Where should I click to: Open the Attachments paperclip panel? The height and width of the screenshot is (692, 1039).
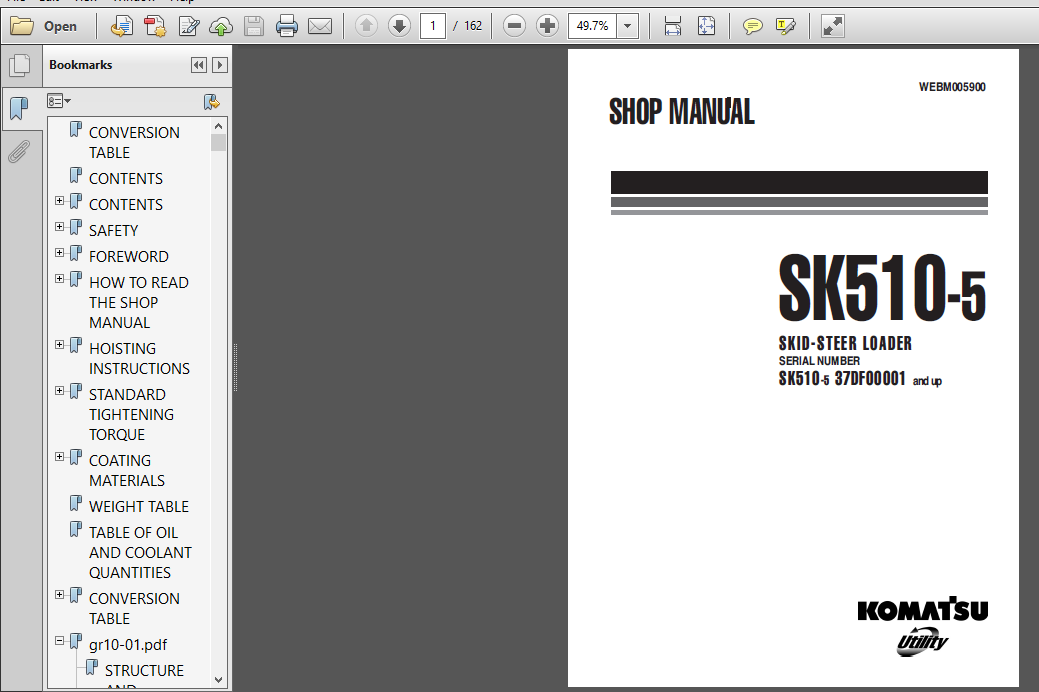(20, 151)
